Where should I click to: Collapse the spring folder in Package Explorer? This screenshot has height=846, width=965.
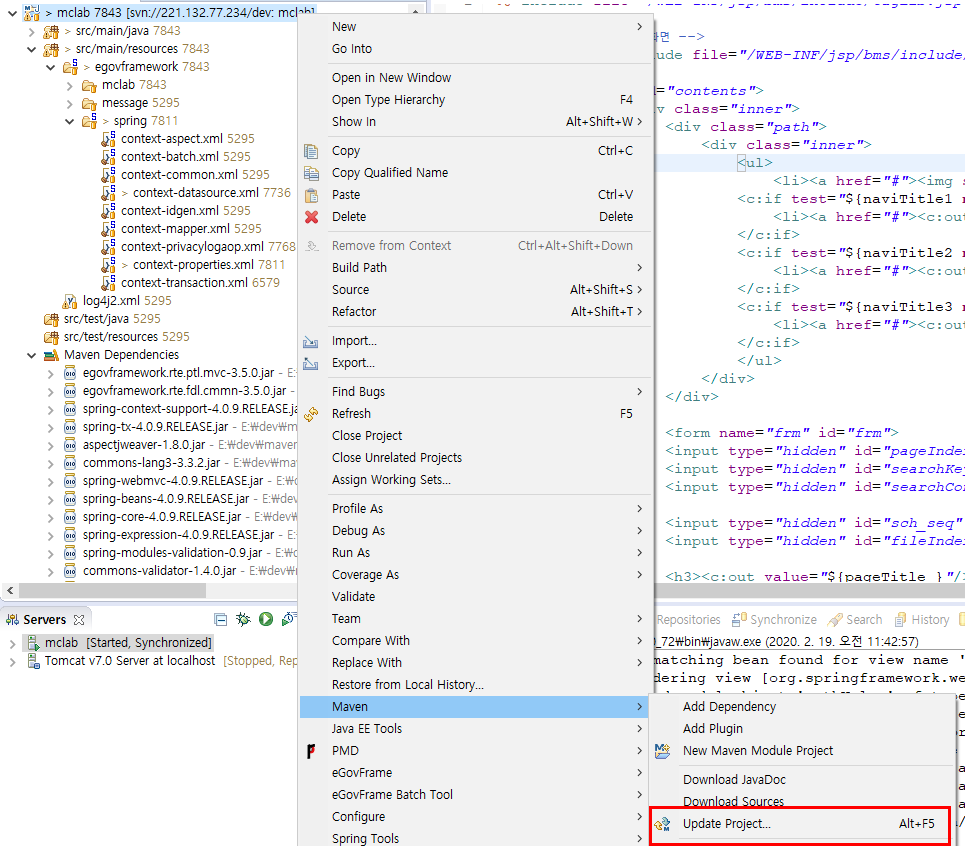(68, 121)
